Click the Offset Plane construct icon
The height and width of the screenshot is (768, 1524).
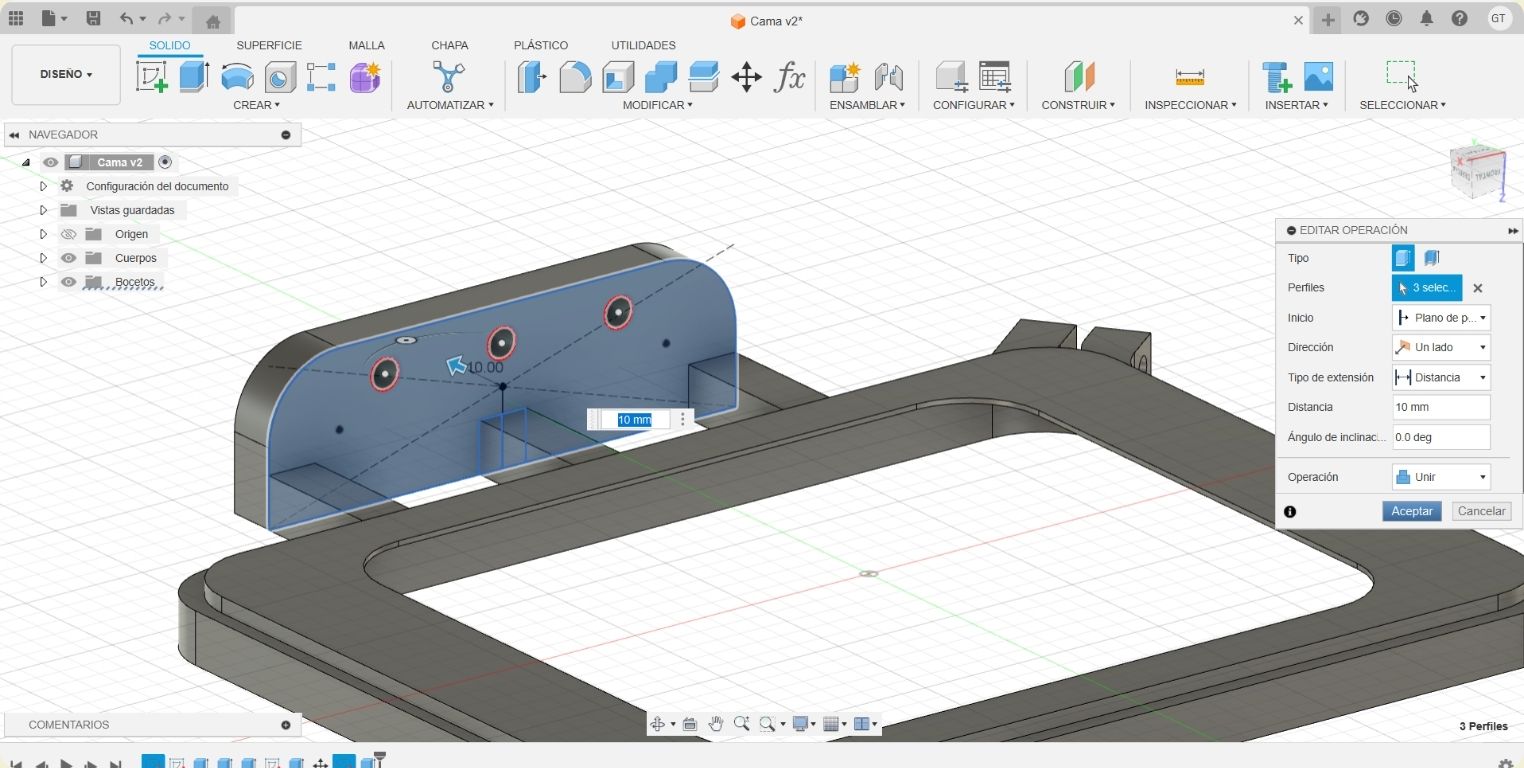coord(1079,77)
